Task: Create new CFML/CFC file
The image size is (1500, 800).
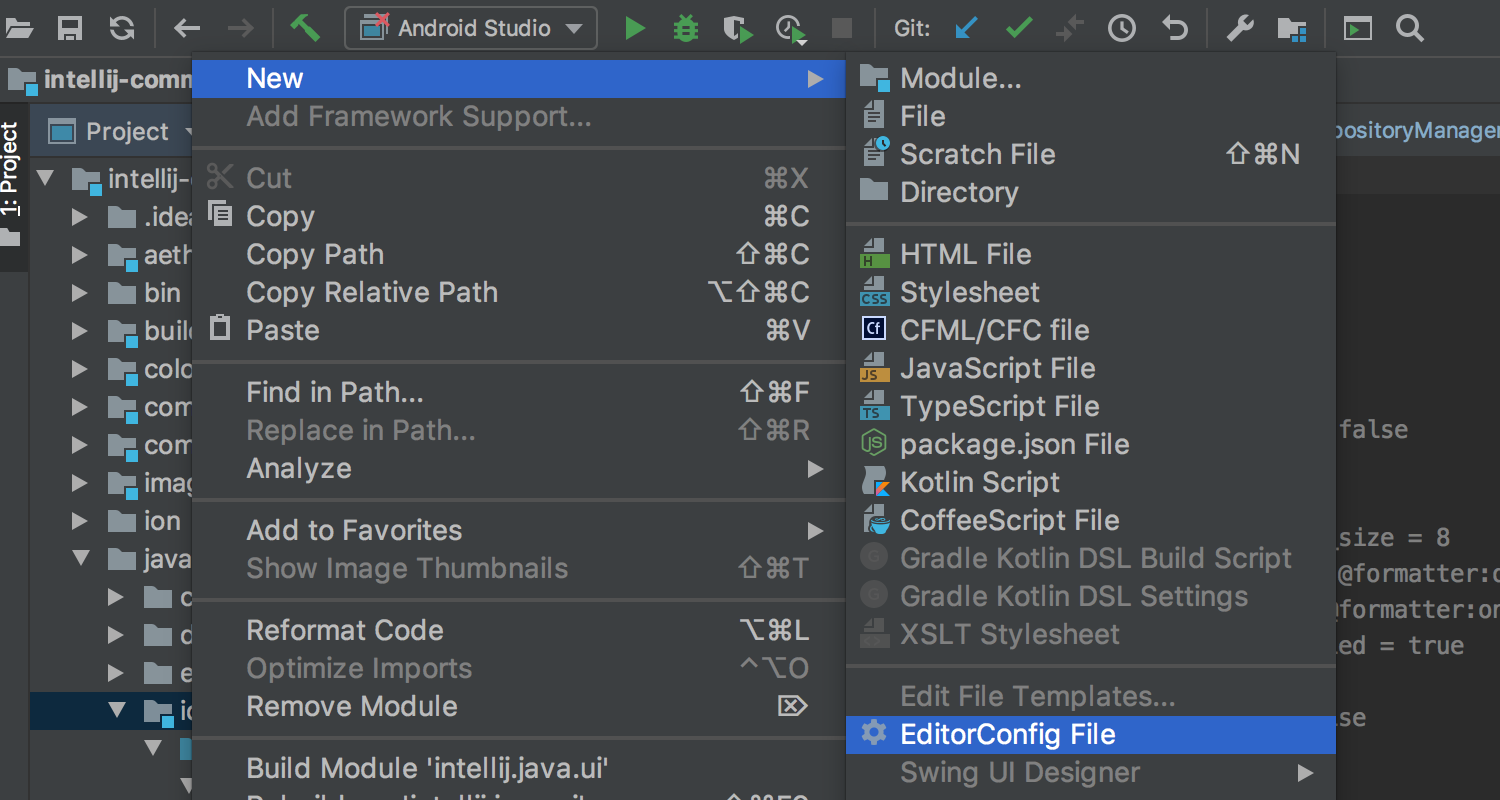Action: coord(1091,330)
